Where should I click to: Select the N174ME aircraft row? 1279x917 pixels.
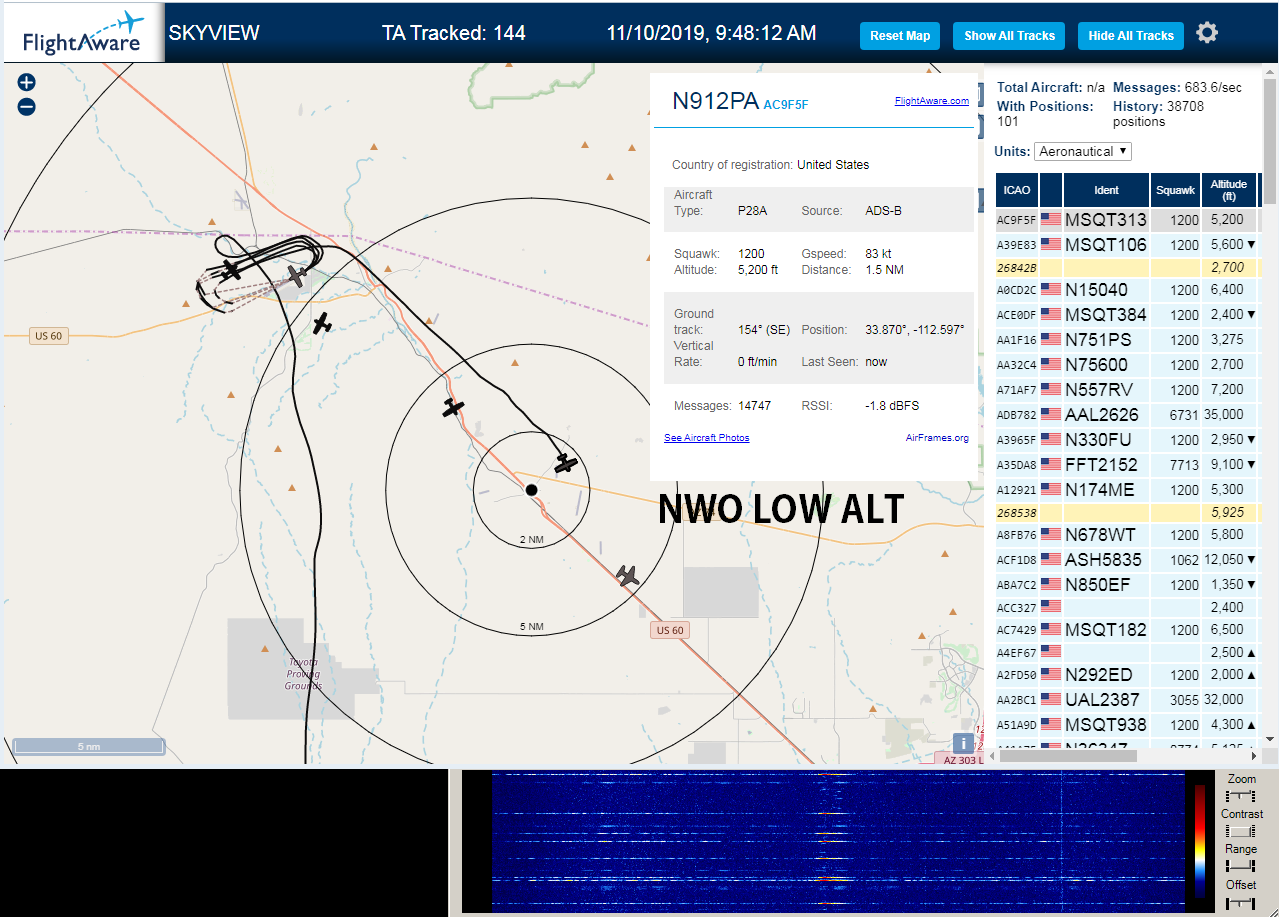(1128, 489)
